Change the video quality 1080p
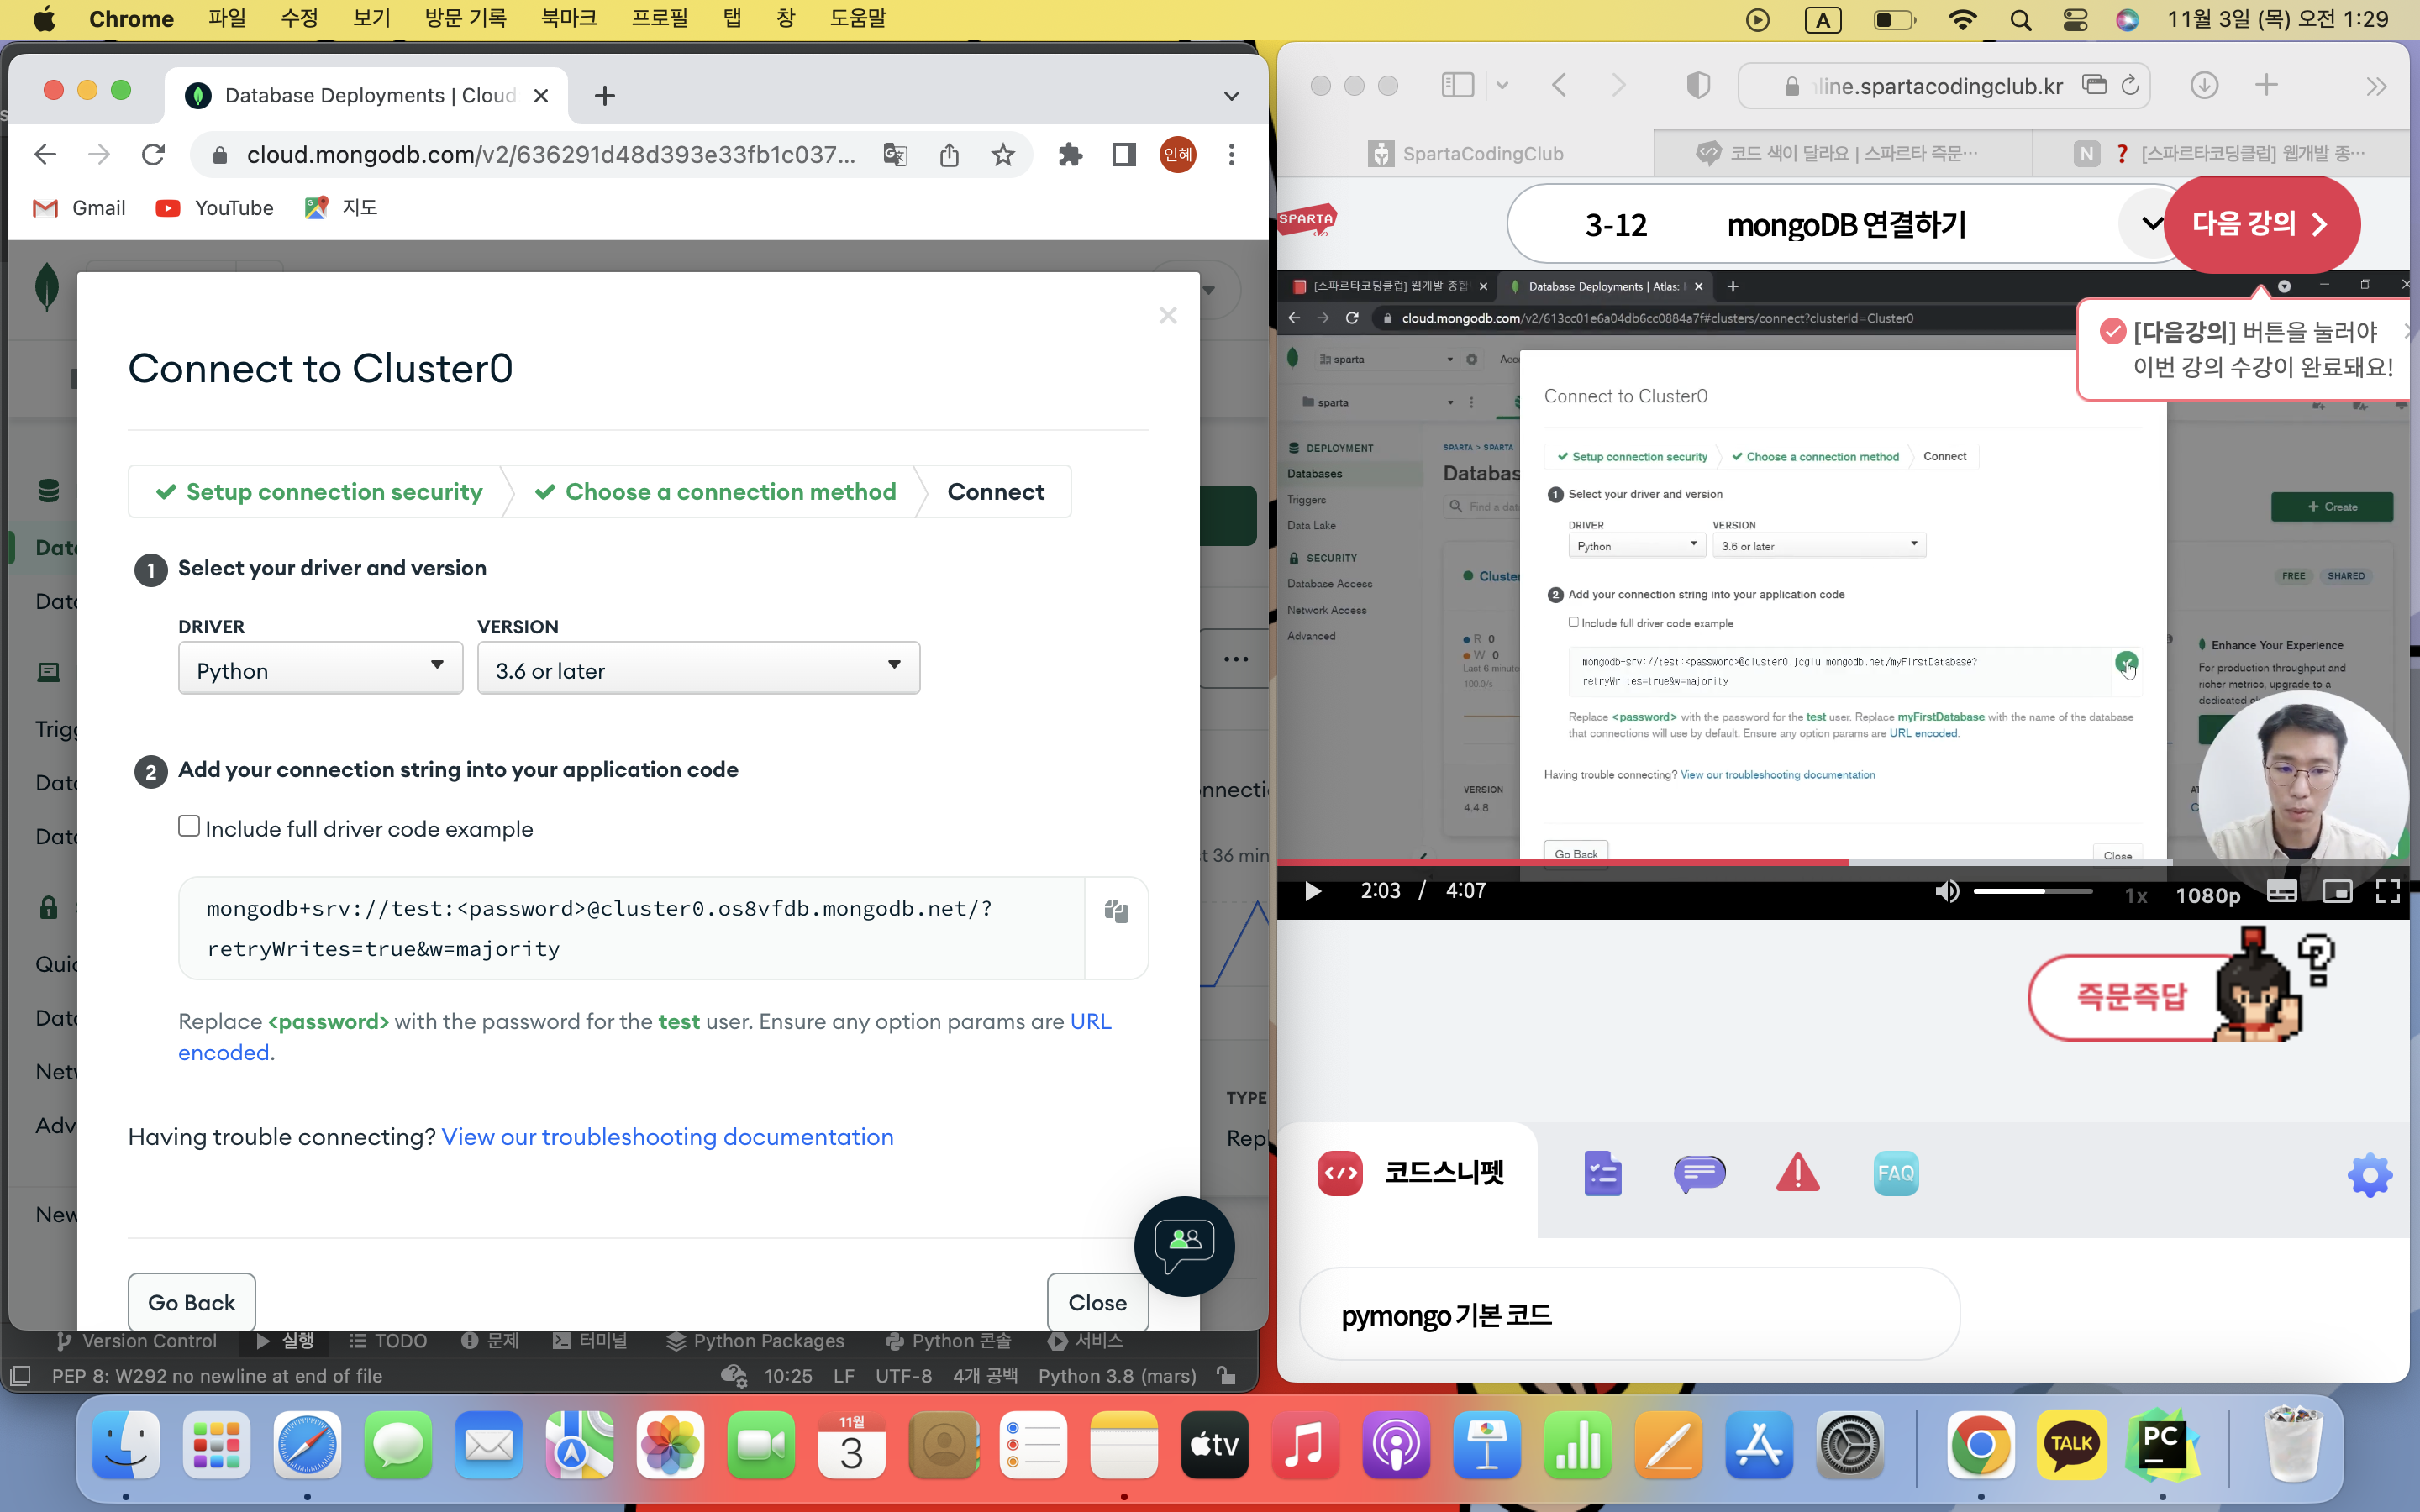2420x1512 pixels. coord(2208,895)
